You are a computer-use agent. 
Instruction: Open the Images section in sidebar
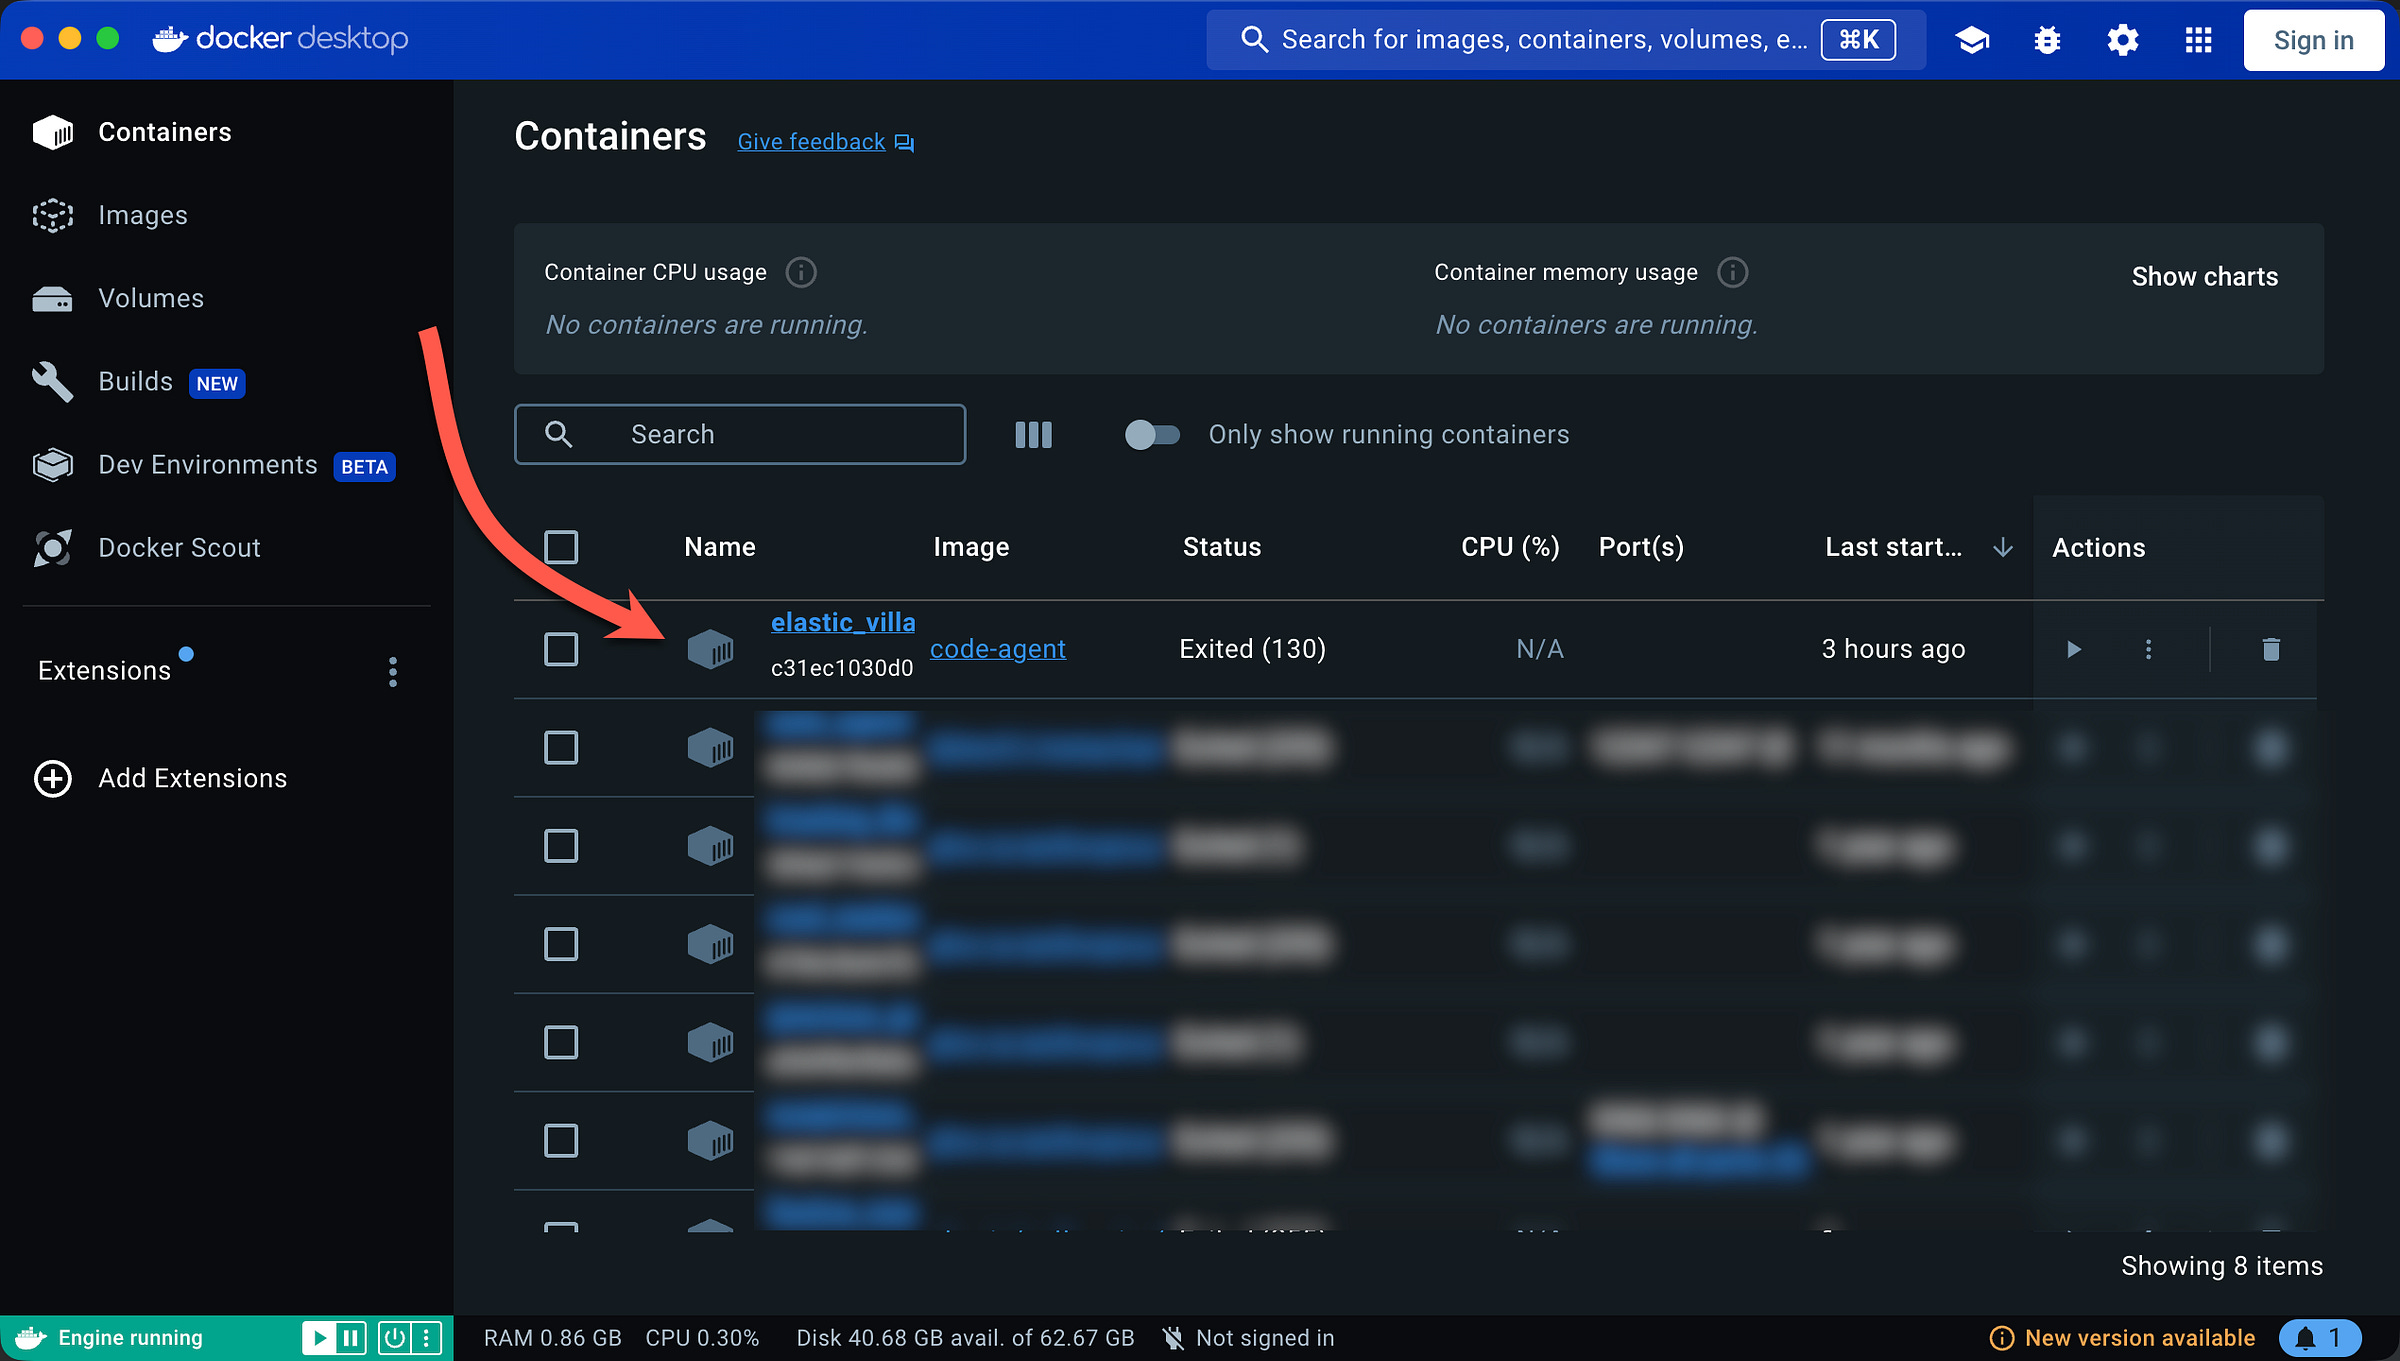(x=143, y=215)
